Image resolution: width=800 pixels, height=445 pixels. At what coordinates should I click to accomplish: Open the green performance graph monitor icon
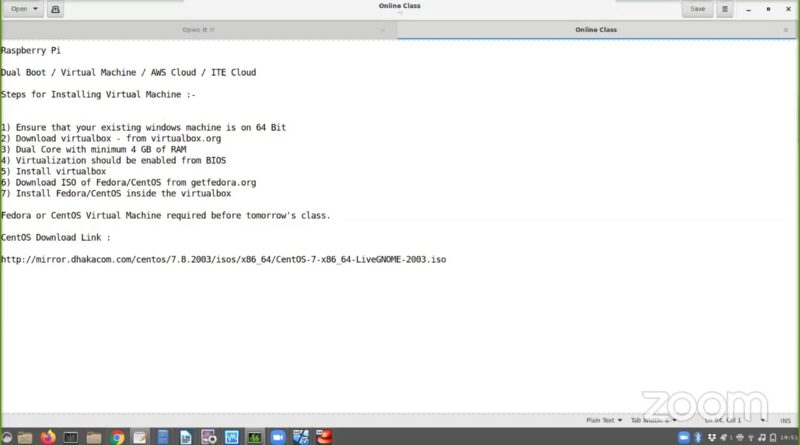[x=255, y=437]
